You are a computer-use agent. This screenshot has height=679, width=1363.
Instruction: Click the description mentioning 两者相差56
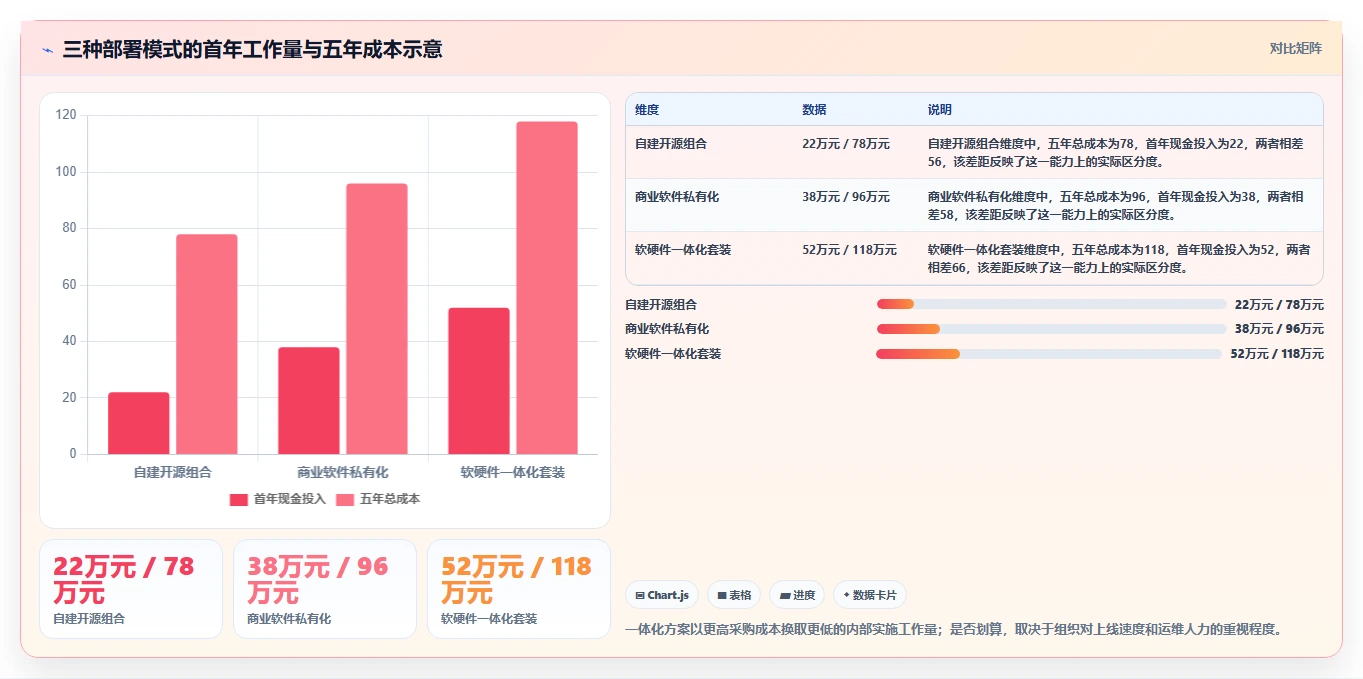click(1116, 152)
